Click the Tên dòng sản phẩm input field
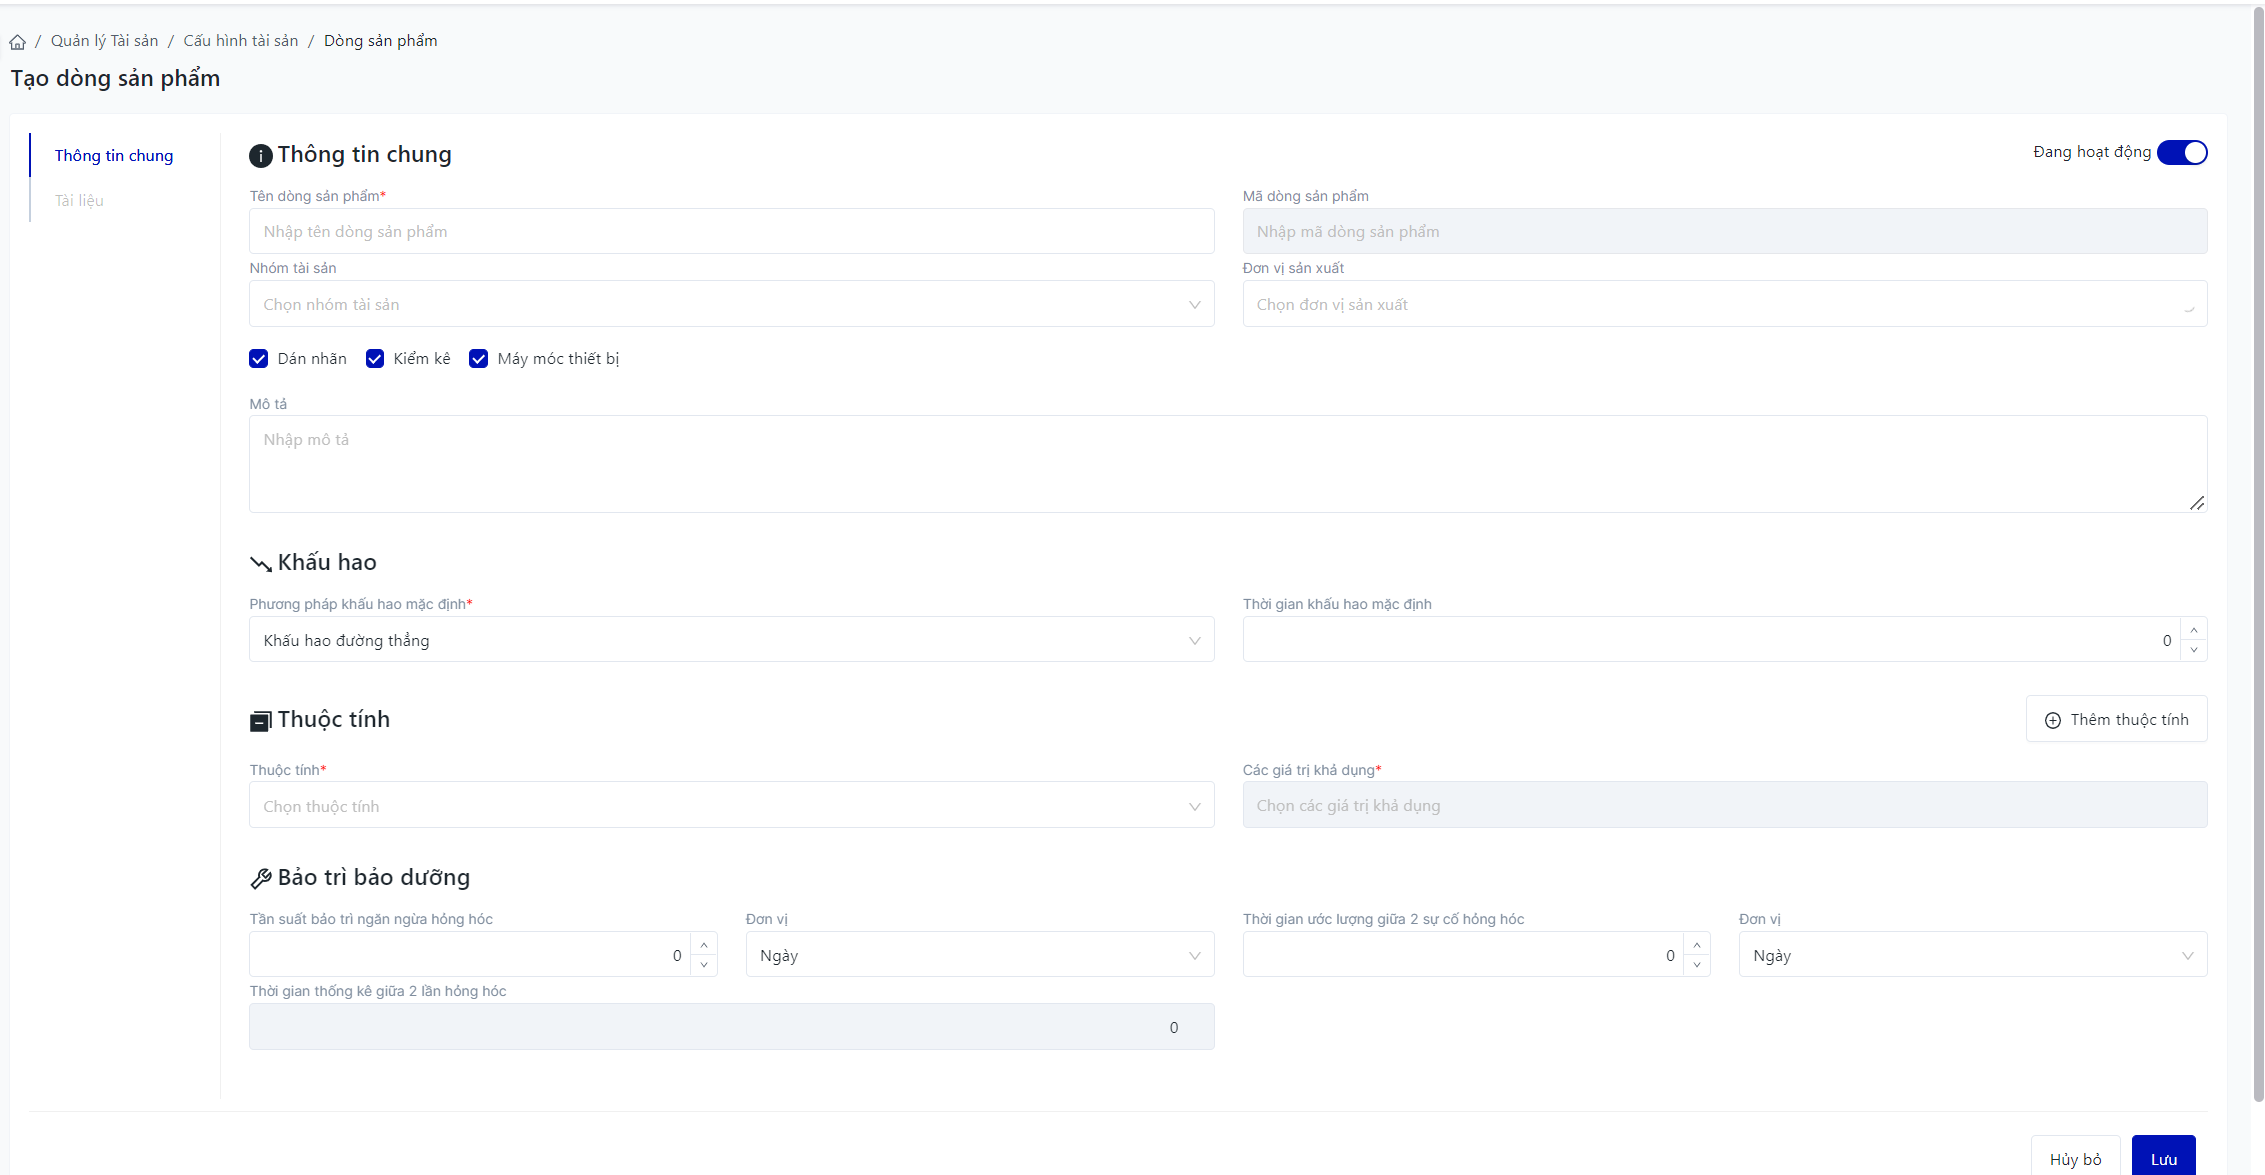The height and width of the screenshot is (1175, 2265). (731, 232)
